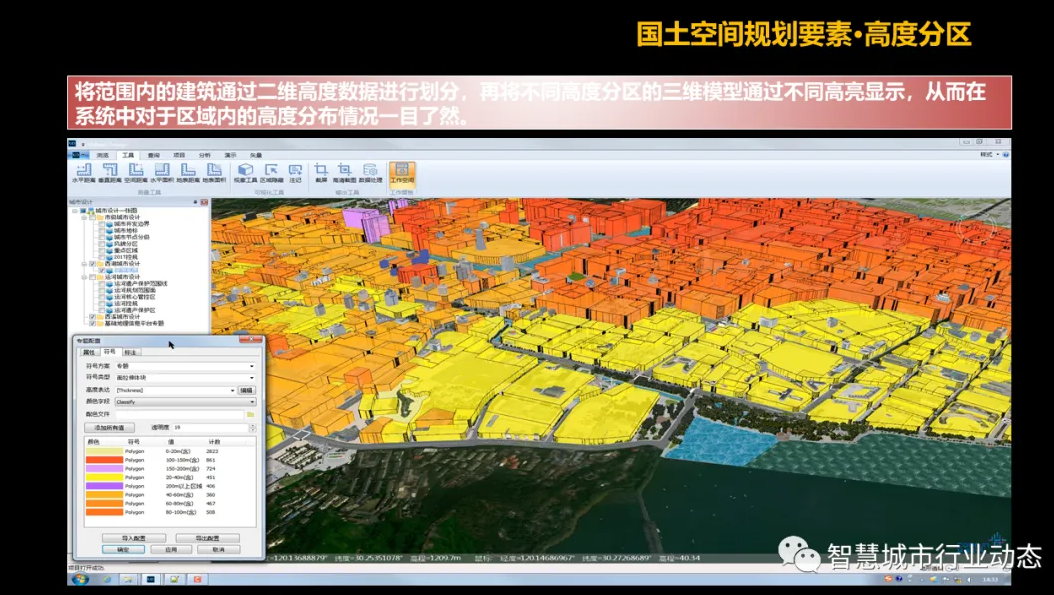Click the 高清截图 HD capture tool
The height and width of the screenshot is (595, 1054).
[x=344, y=173]
